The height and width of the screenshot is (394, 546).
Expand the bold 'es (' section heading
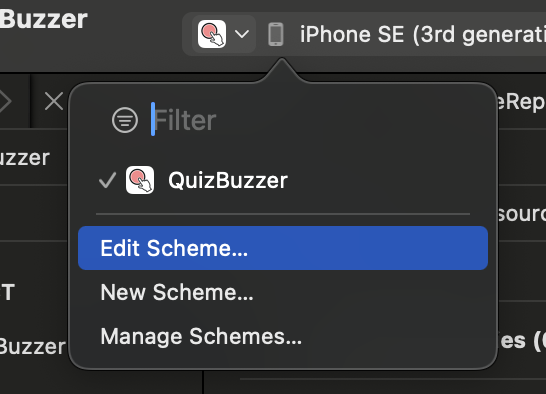(522, 340)
